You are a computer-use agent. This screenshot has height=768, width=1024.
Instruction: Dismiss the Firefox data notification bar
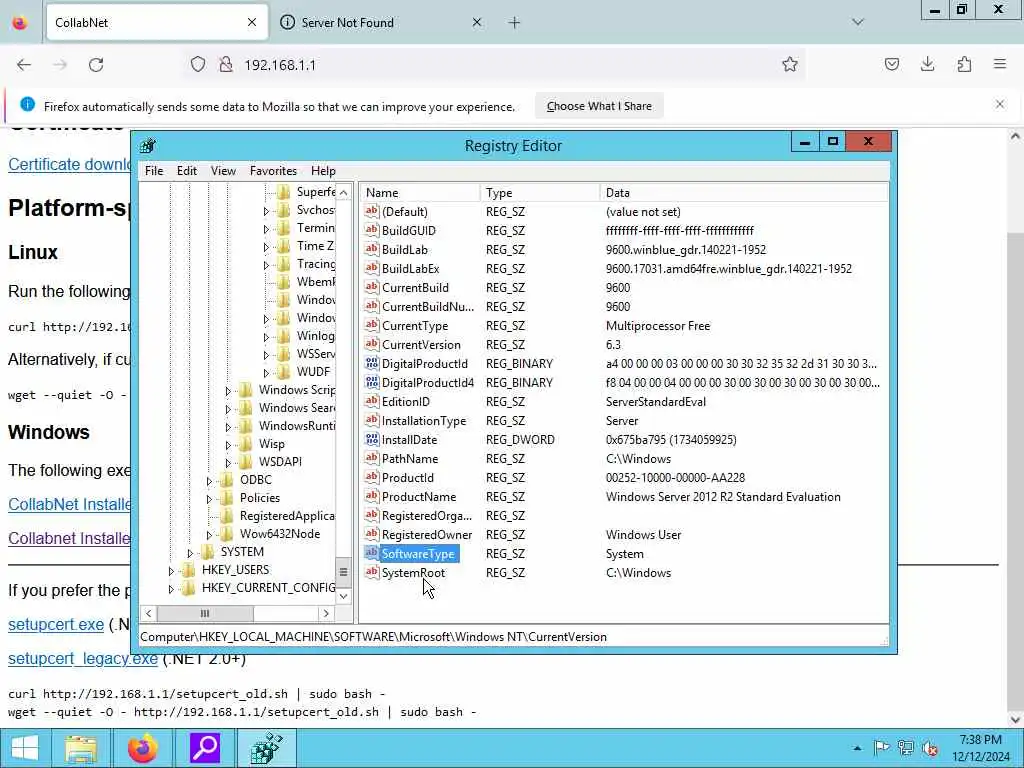coord(1000,104)
